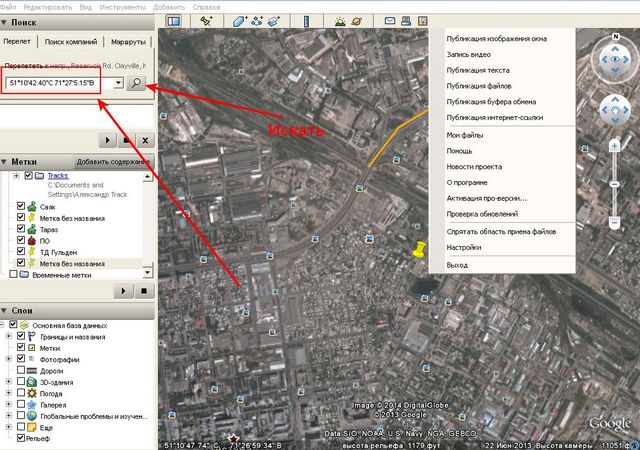Click the move hand joystick control
This screenshot has width=640, height=450.
pos(615,110)
